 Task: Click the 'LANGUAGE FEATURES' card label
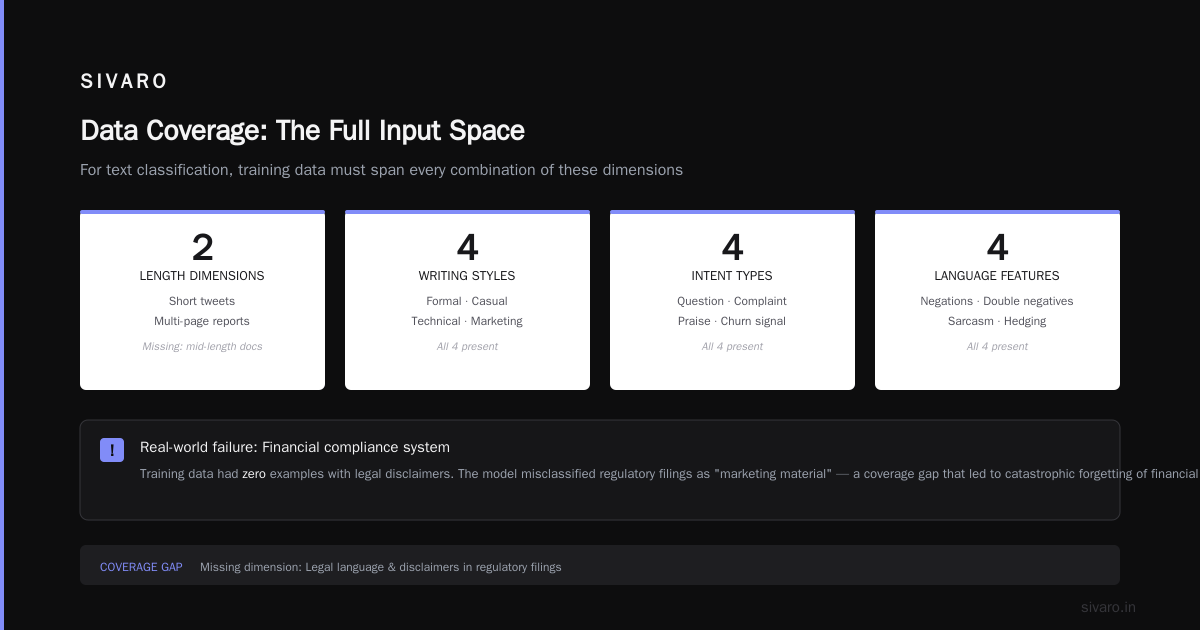click(997, 276)
